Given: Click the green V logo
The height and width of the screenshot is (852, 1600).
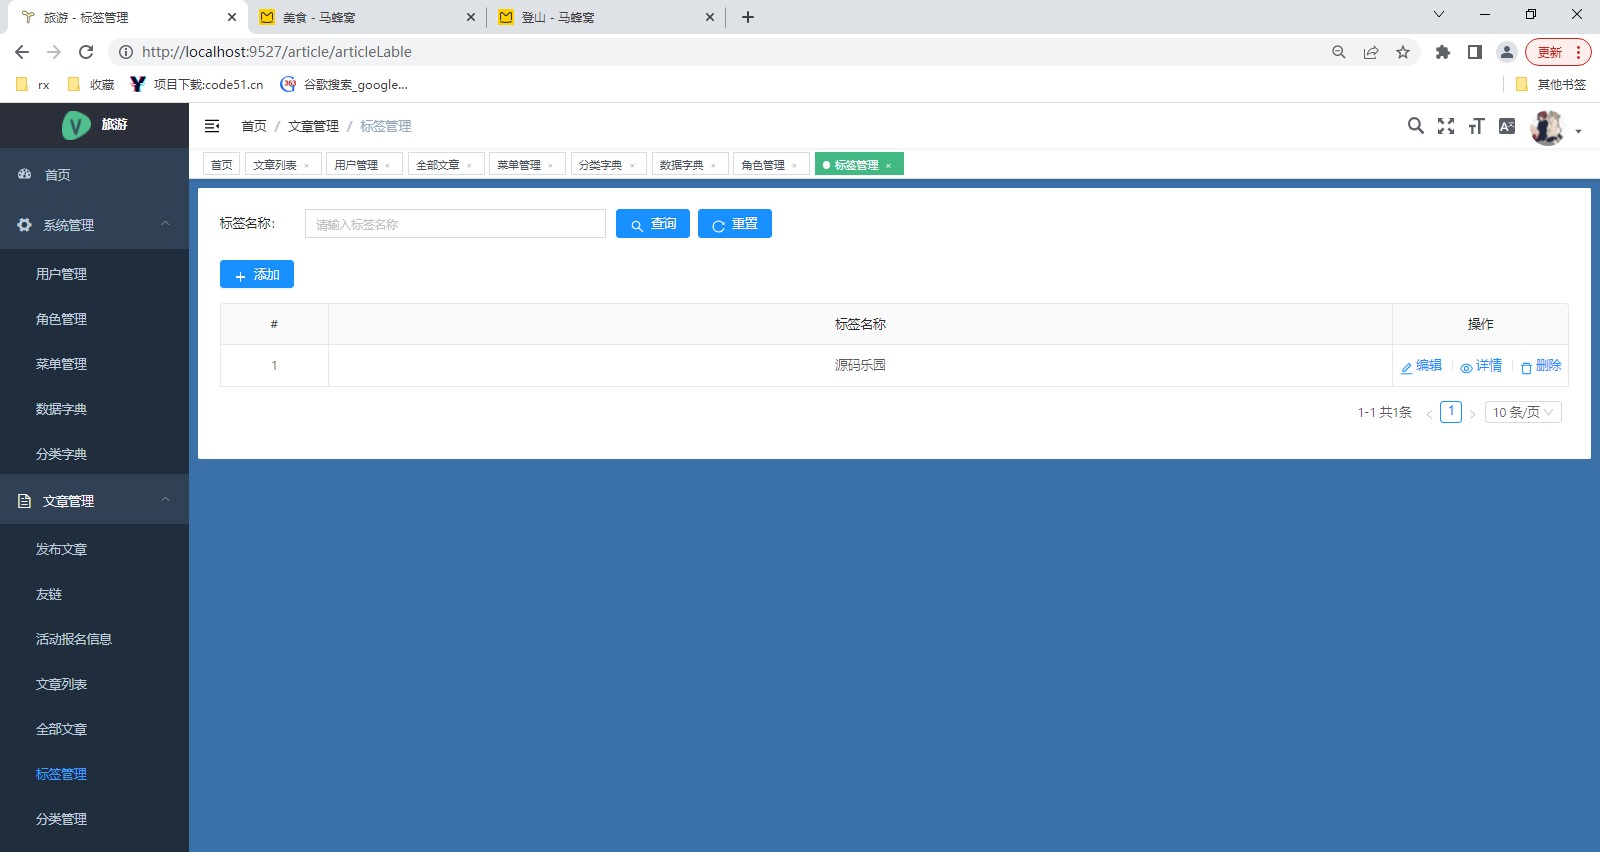Looking at the screenshot, I should click(76, 125).
